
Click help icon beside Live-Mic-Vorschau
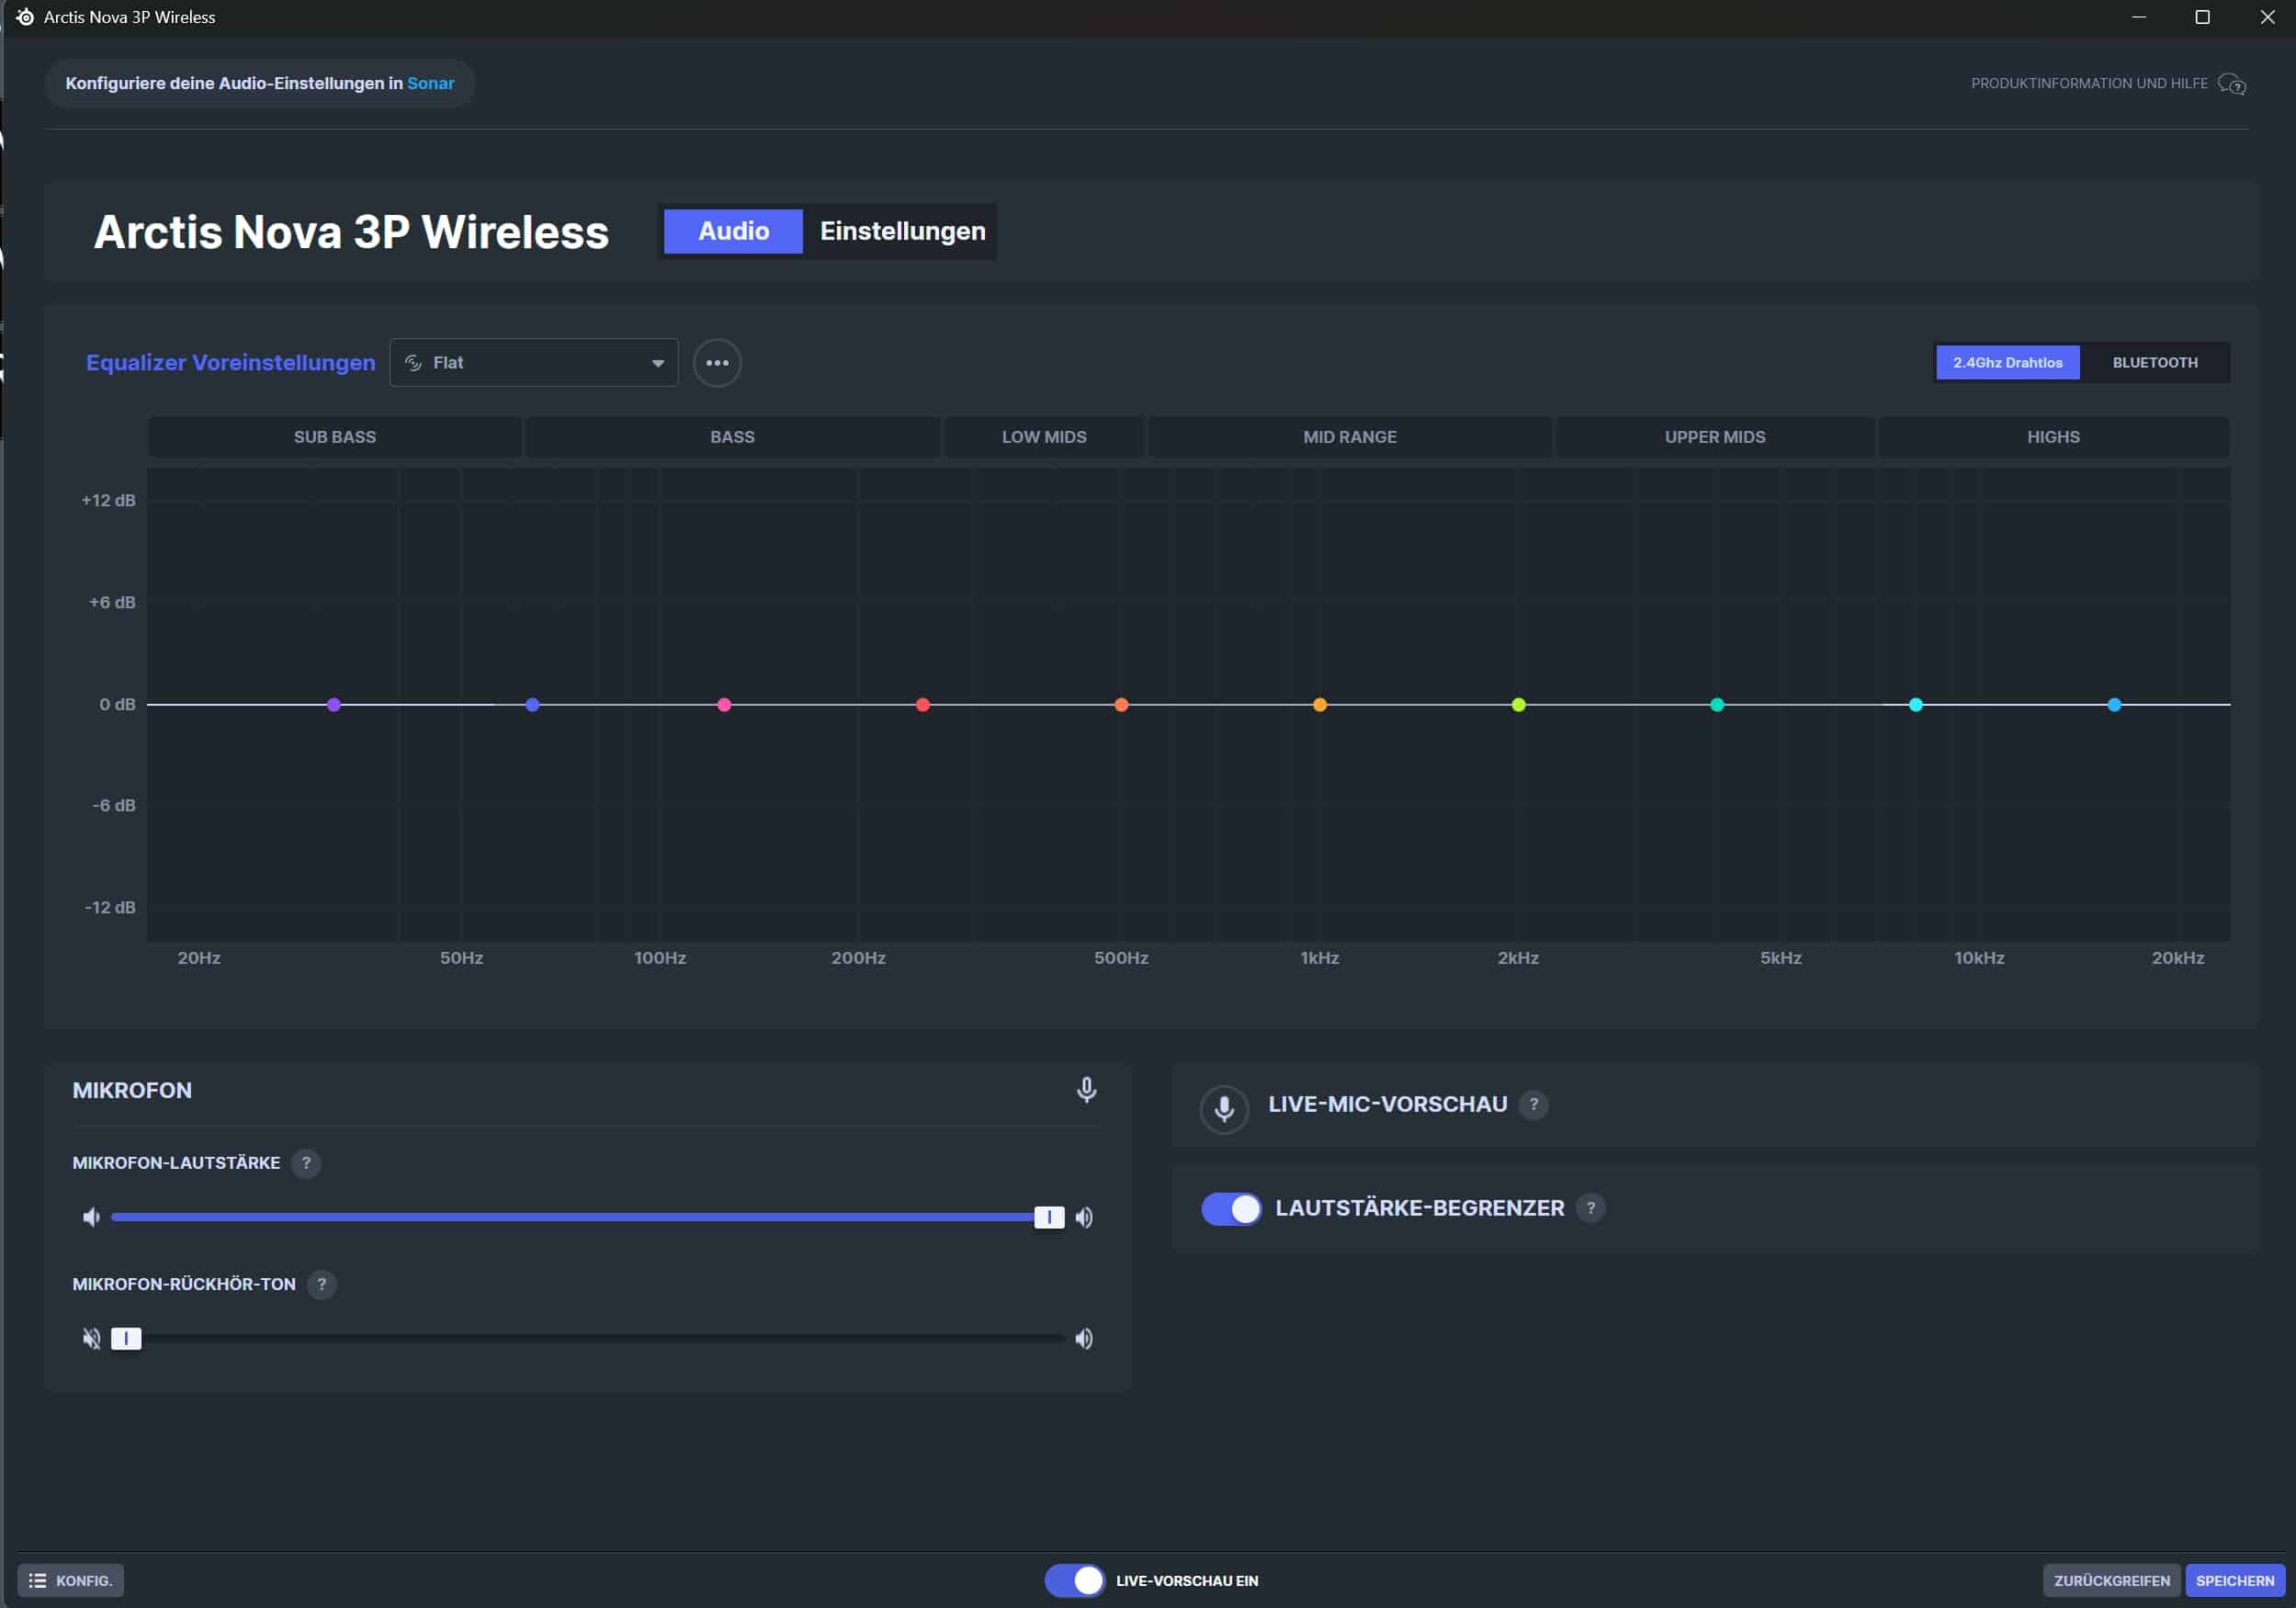click(1533, 1104)
